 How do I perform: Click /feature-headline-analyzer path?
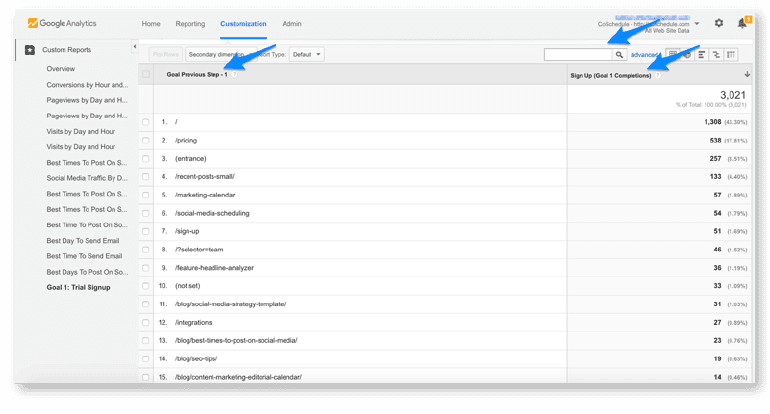coord(215,268)
